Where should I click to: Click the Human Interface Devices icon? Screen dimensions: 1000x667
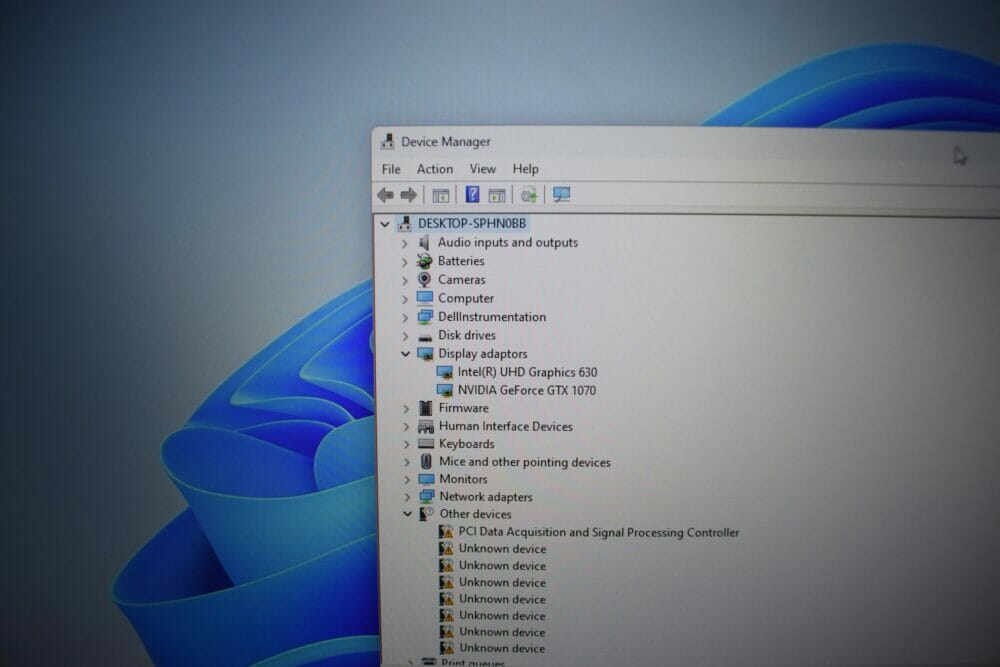[425, 427]
